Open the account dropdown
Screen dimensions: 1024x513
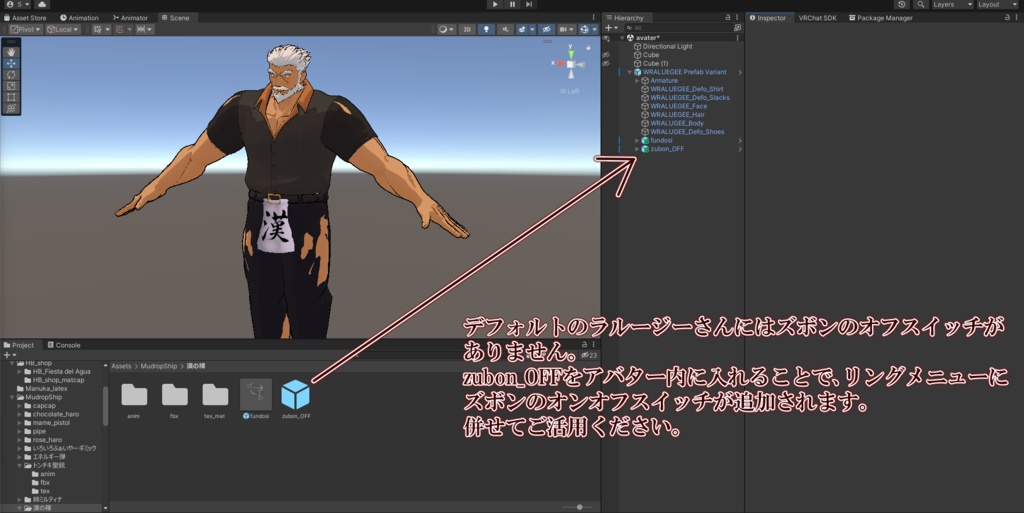pos(16,5)
